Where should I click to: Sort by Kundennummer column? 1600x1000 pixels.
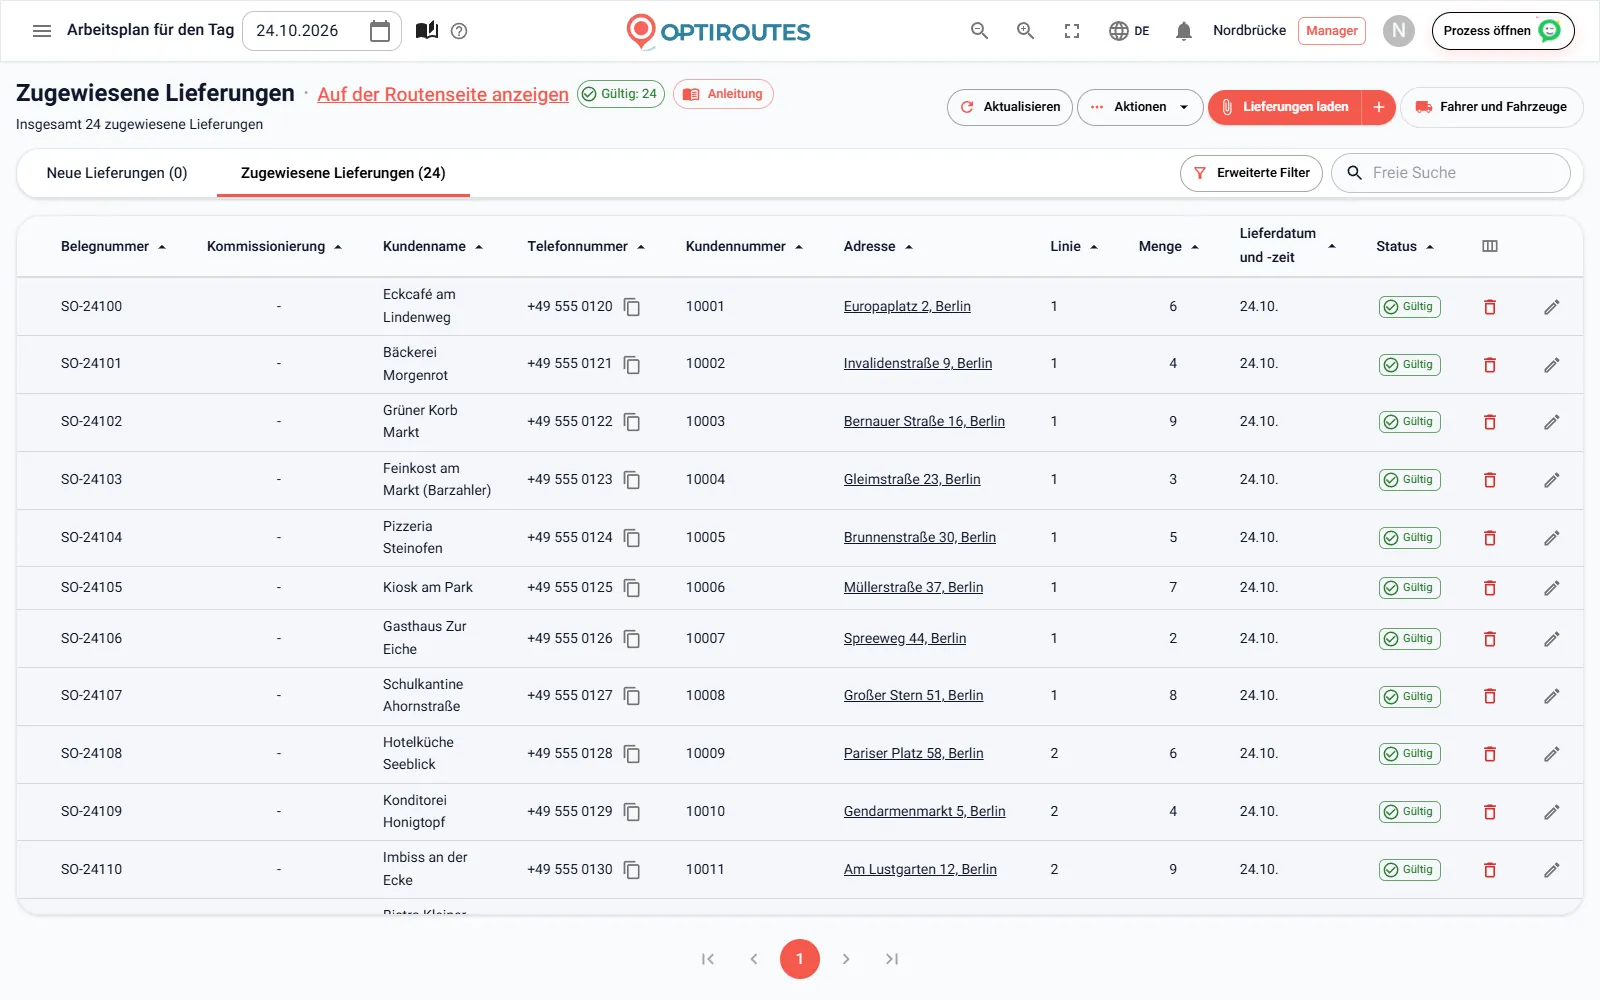coord(744,246)
